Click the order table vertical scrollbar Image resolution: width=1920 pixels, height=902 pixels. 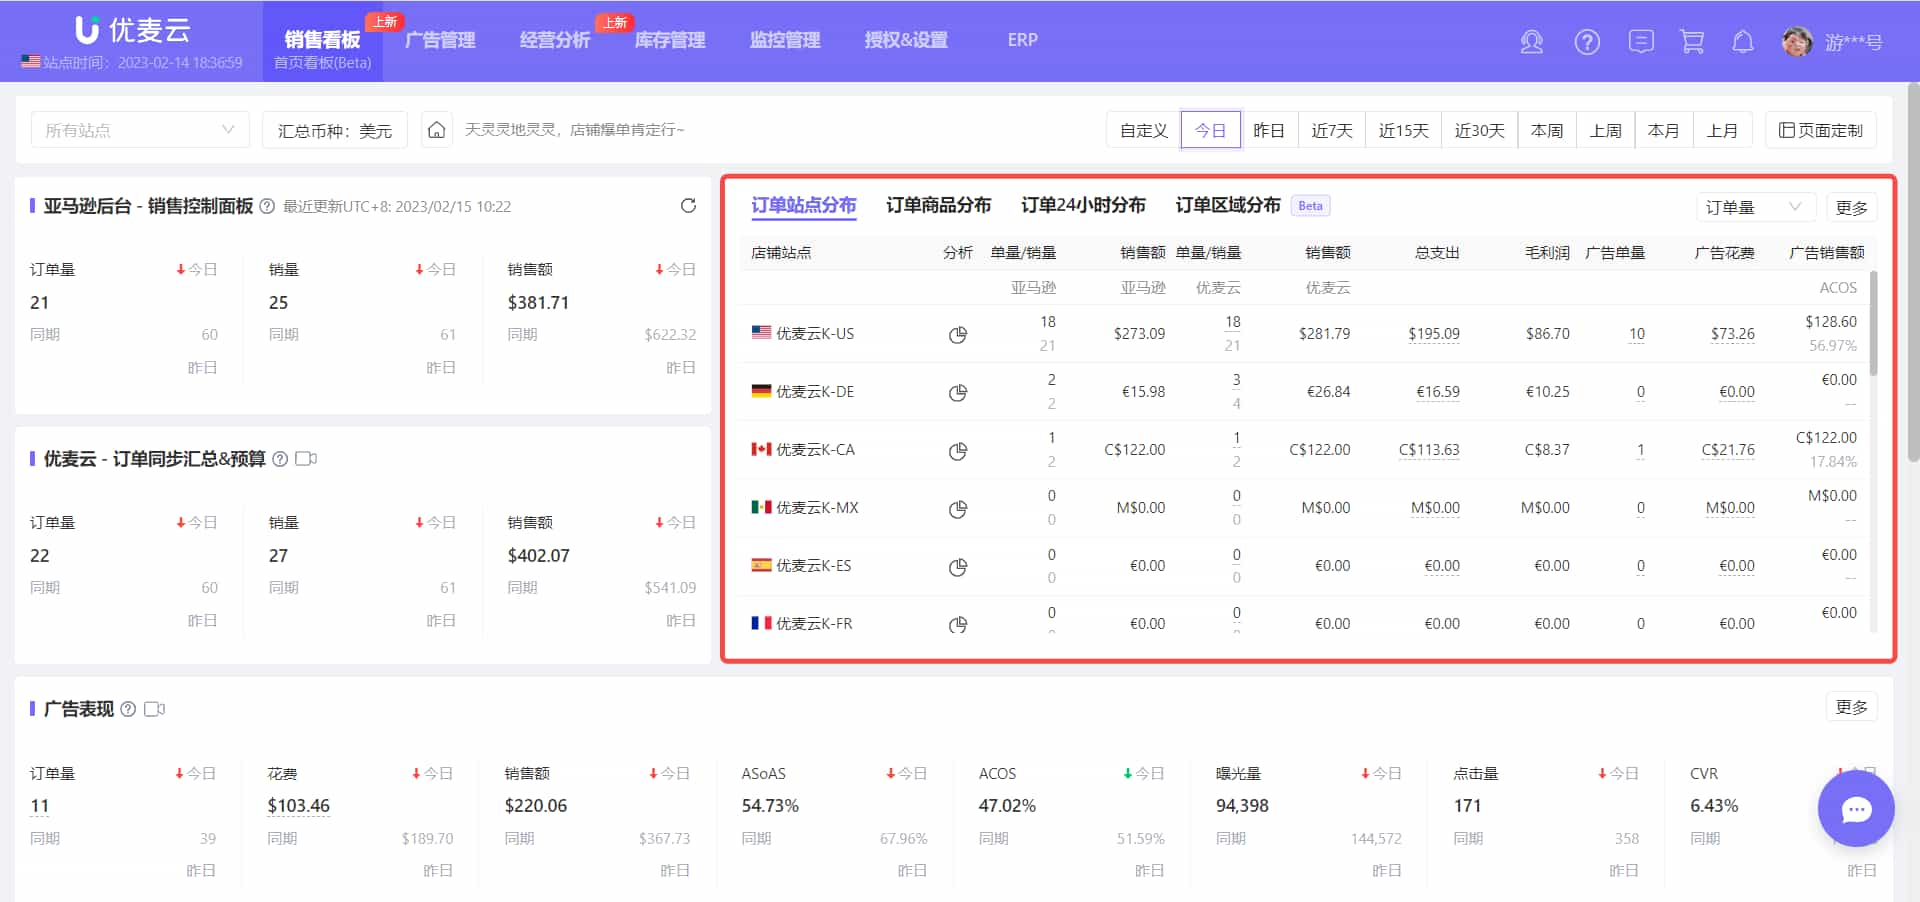1873,322
